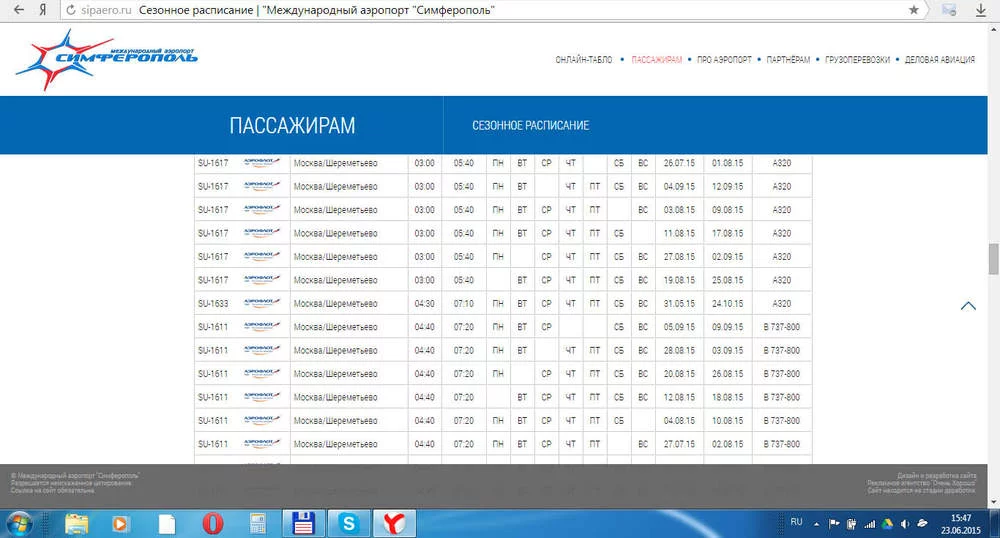Click flight number SU-1633
The image size is (1000, 538).
(213, 303)
